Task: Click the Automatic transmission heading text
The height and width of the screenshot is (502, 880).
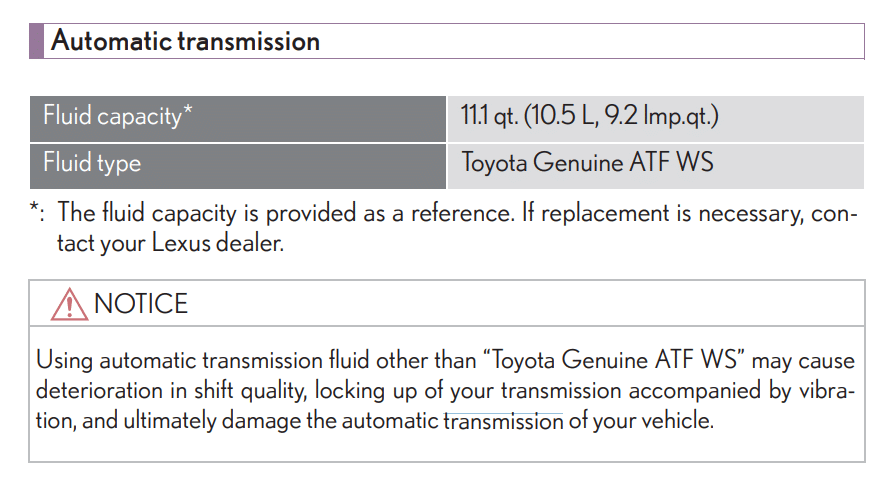Action: pos(185,41)
